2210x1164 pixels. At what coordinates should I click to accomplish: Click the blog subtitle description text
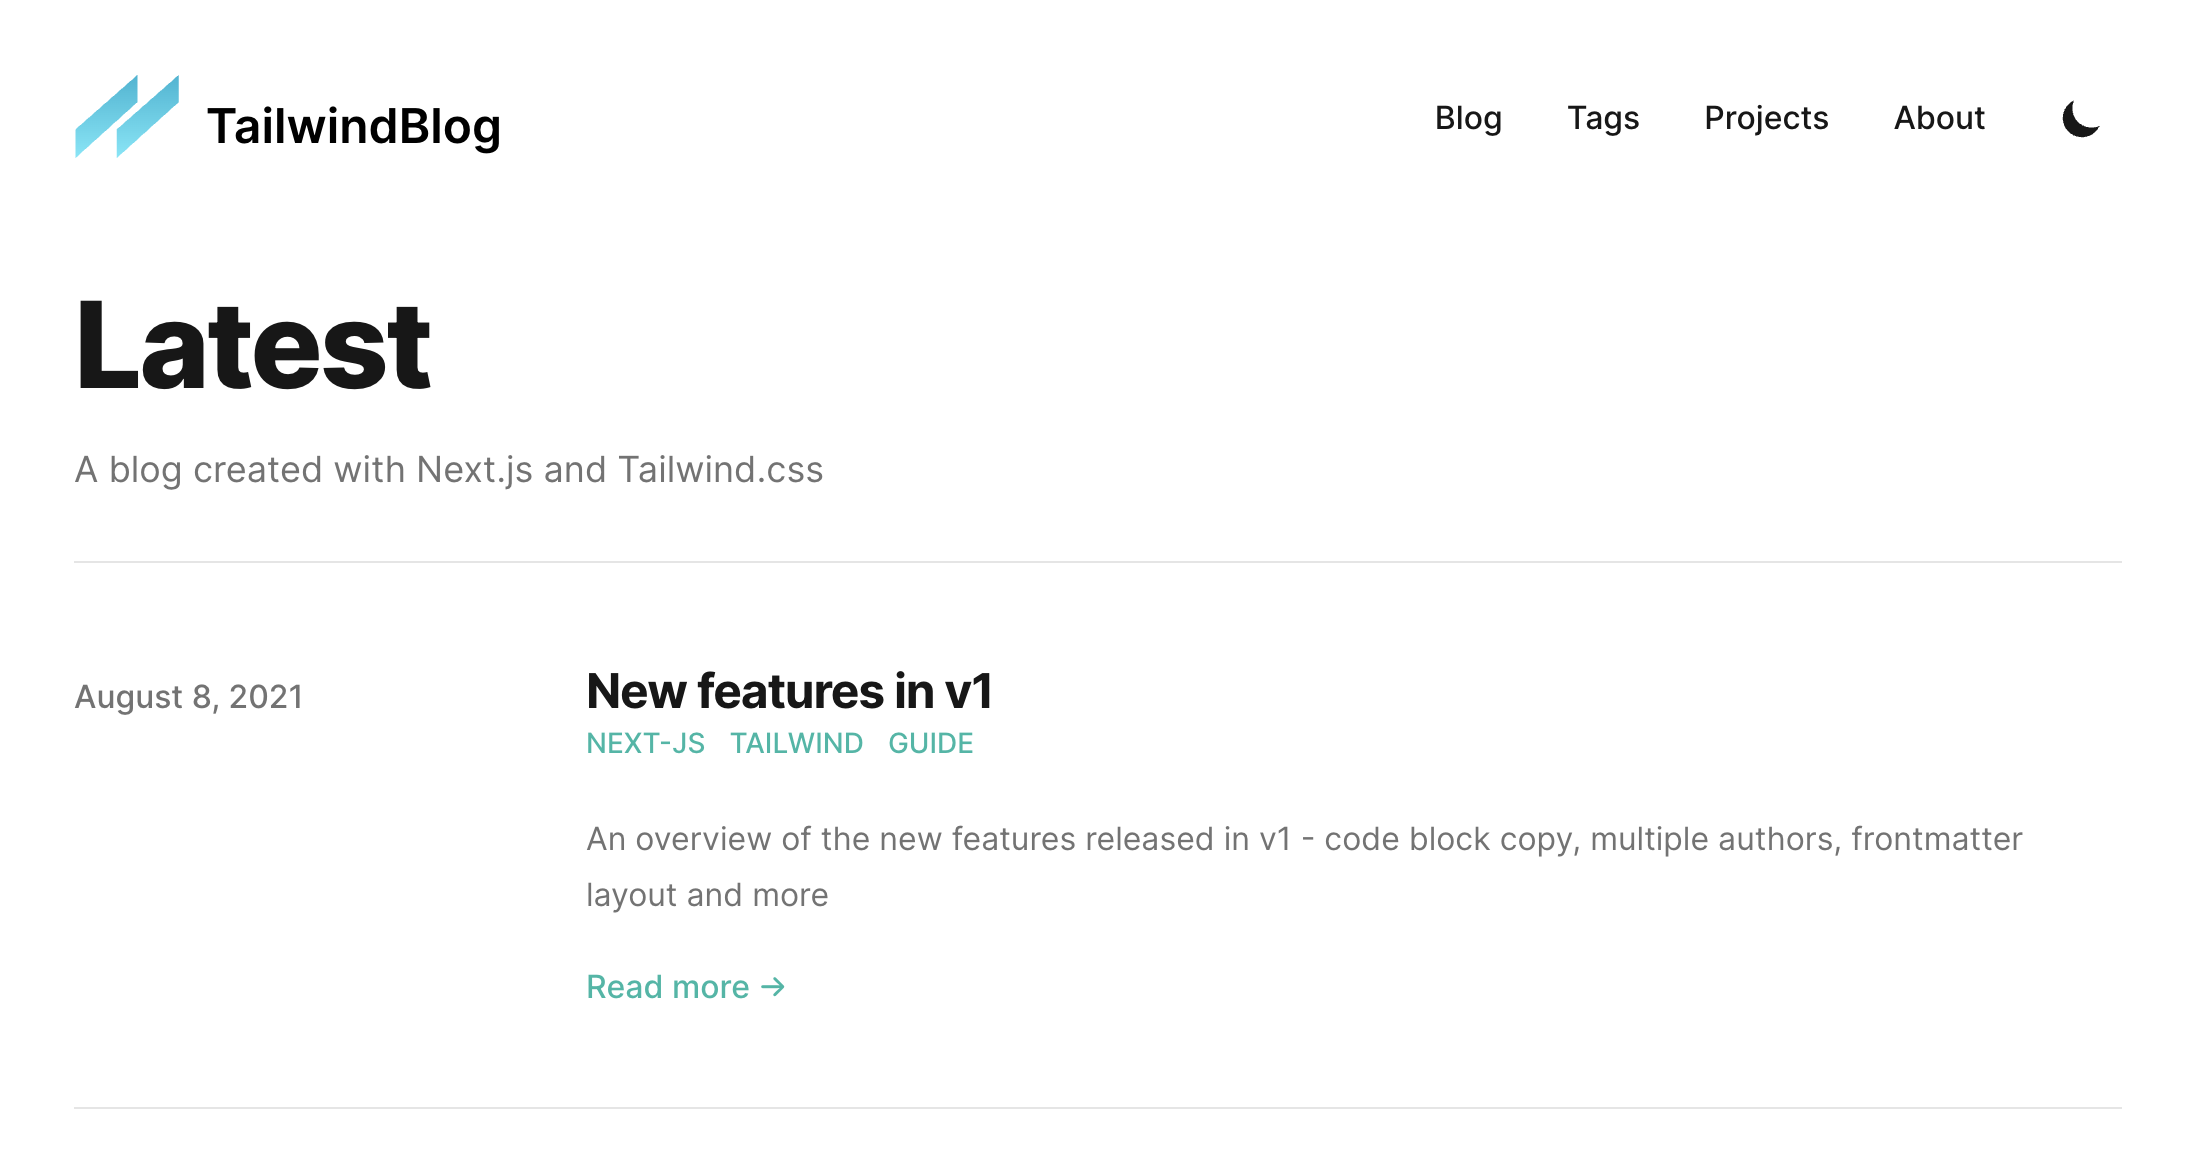448,470
